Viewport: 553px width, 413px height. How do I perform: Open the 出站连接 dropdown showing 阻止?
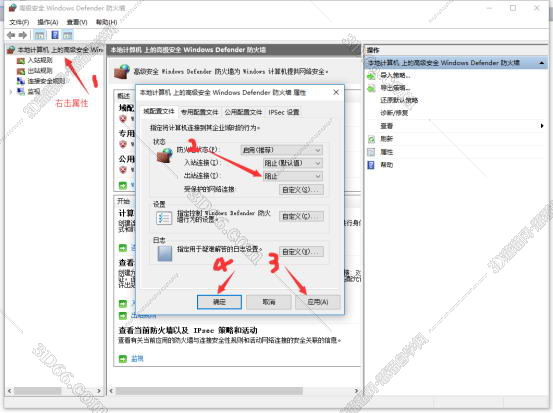tap(292, 176)
